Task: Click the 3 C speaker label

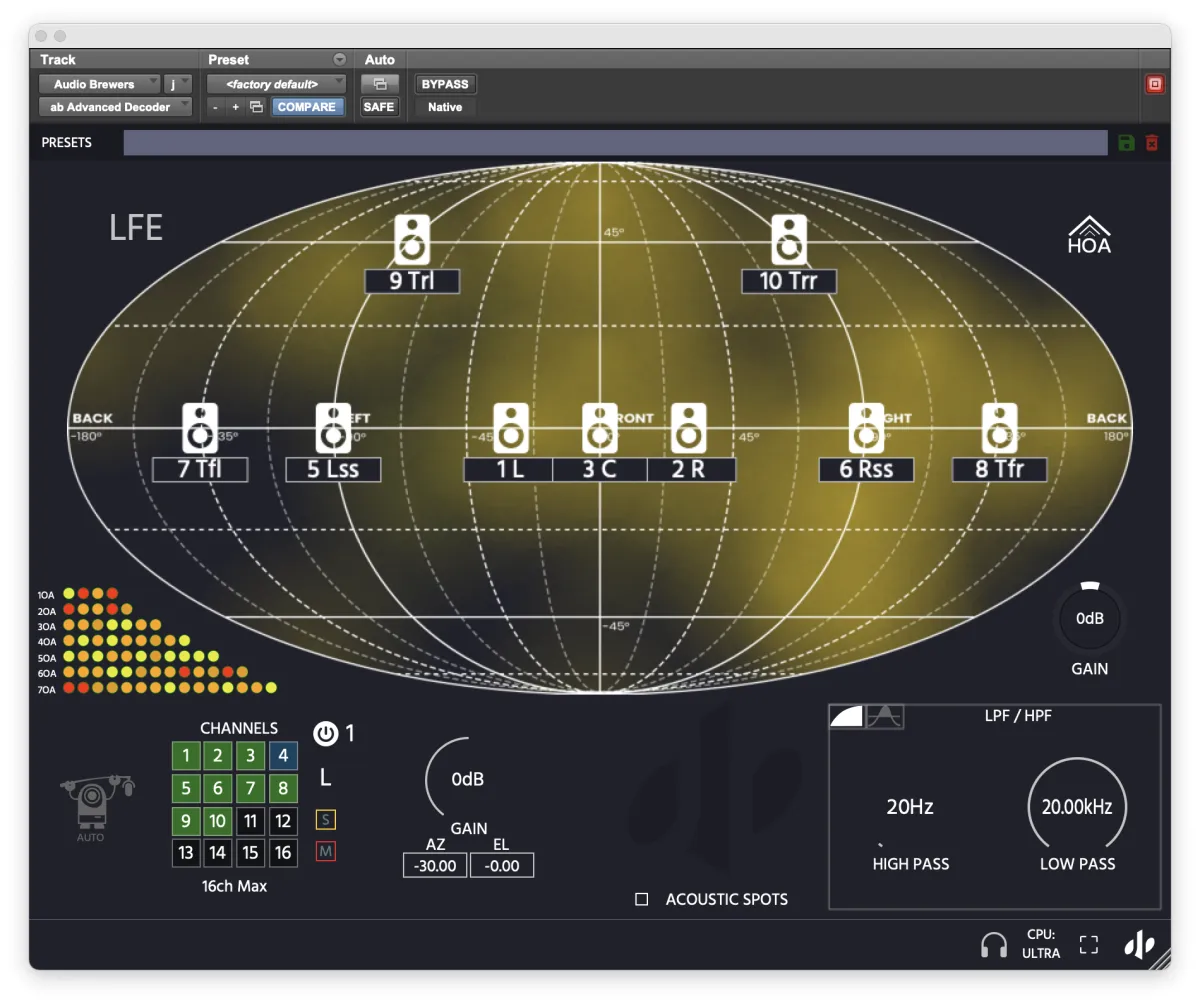Action: (600, 469)
